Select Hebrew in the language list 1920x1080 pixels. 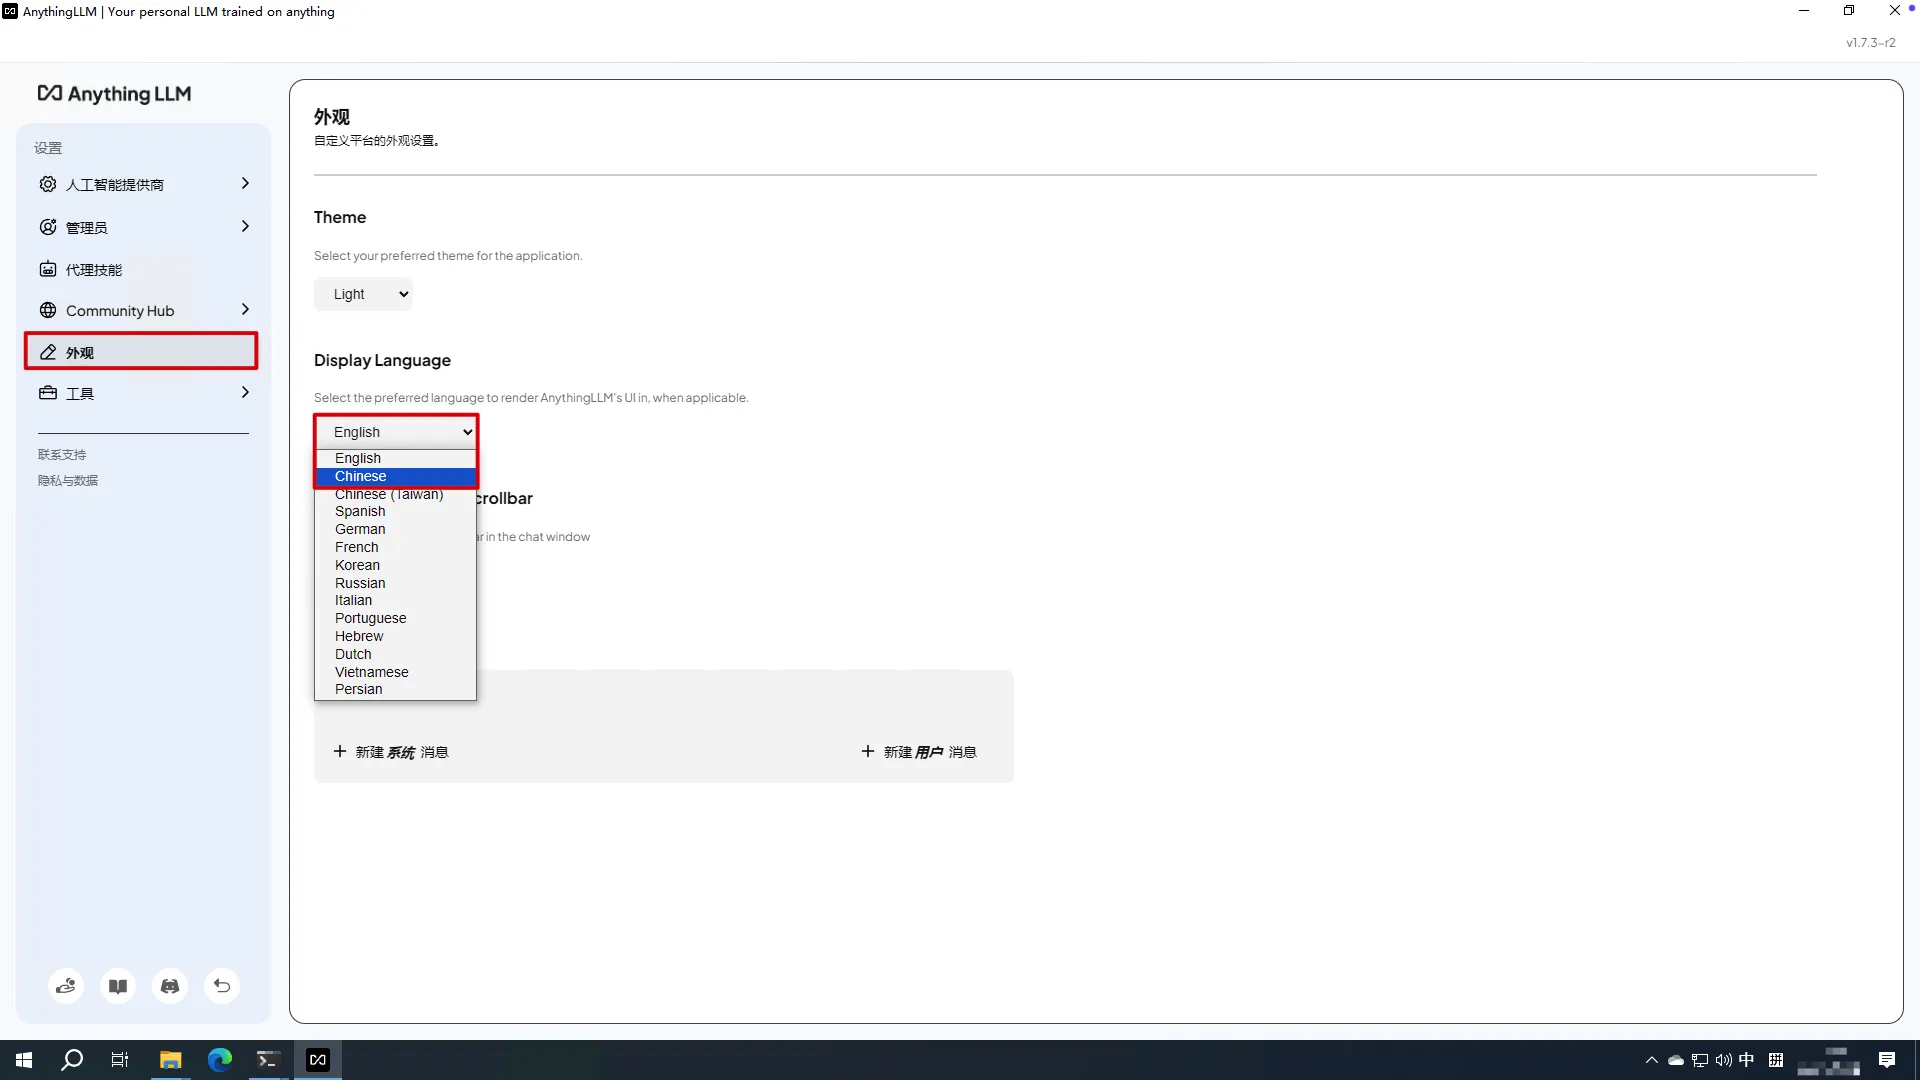click(395, 637)
